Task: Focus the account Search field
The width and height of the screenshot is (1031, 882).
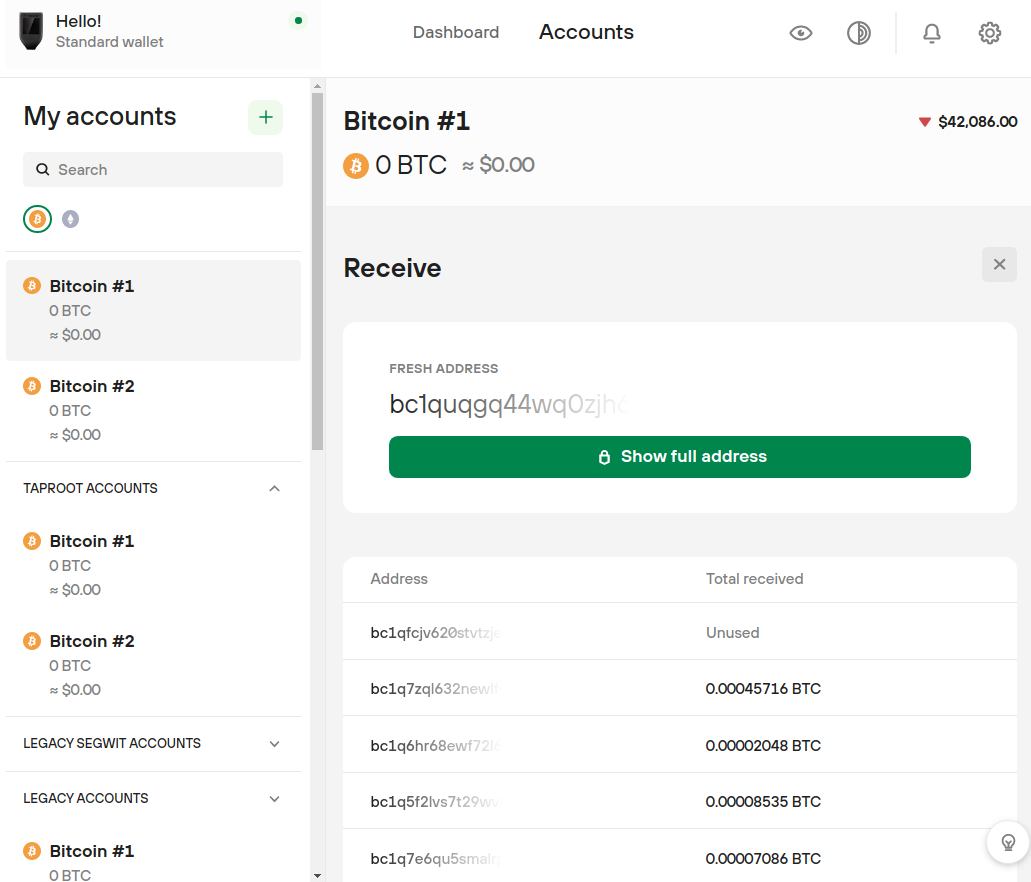Action: (x=153, y=170)
